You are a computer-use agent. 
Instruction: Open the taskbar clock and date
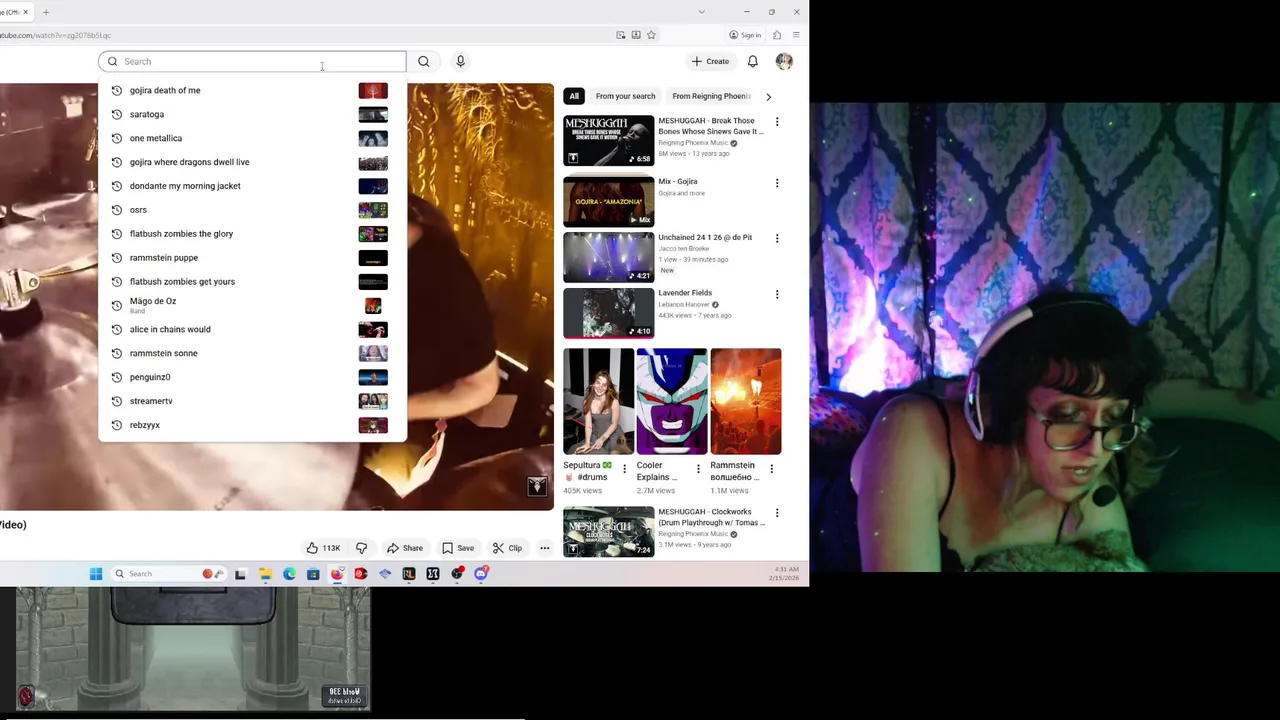tap(786, 574)
